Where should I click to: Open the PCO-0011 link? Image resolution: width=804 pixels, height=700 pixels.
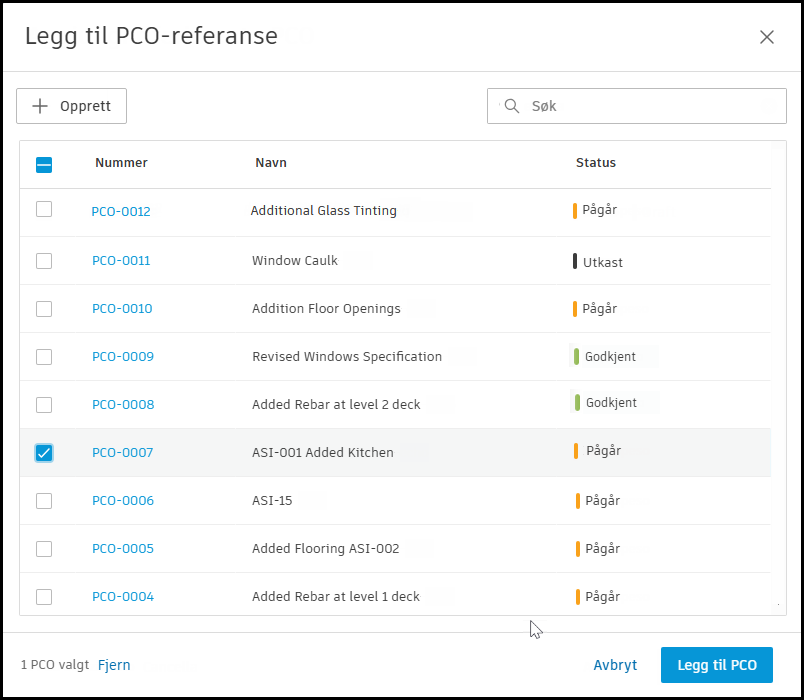point(121,261)
